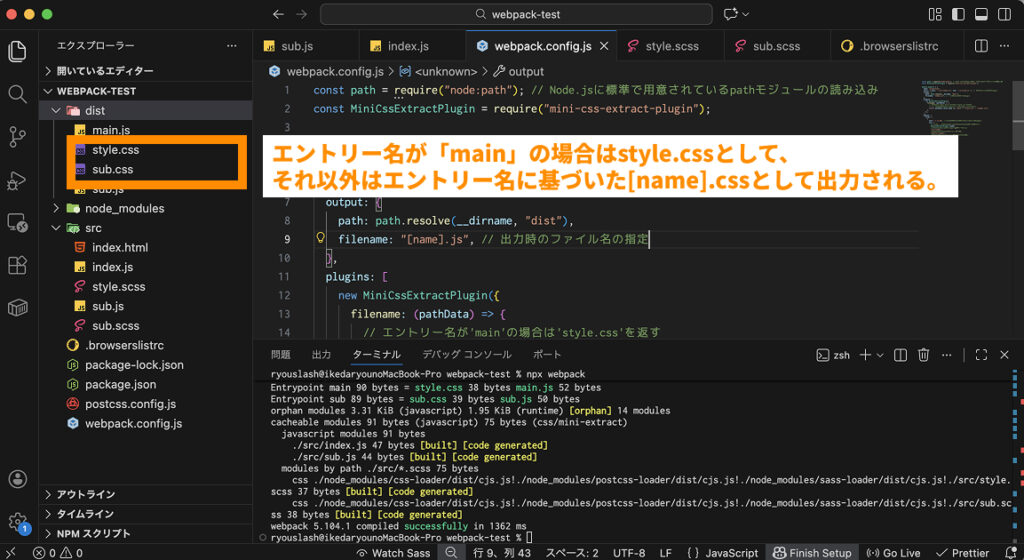Start the Go Live server
The image size is (1024, 560).
(x=894, y=552)
